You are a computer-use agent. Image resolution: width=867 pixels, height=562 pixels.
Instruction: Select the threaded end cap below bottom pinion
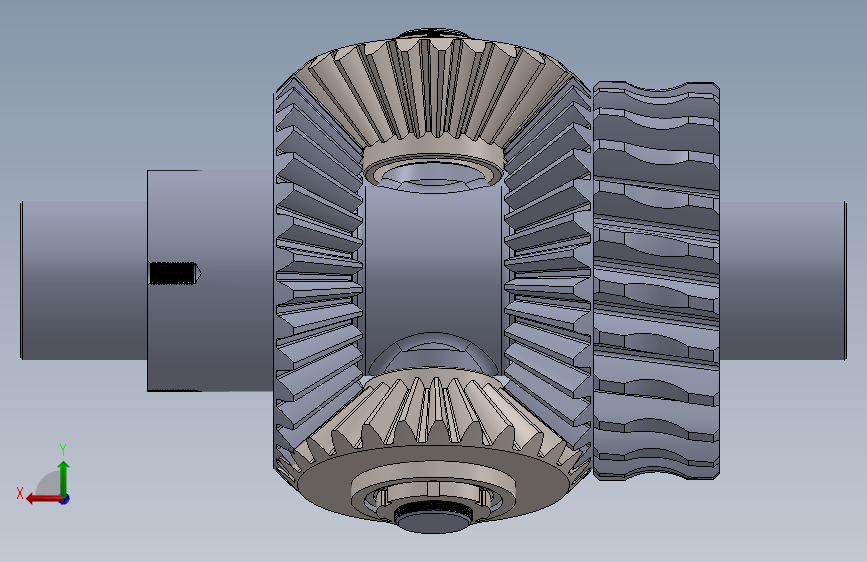tap(433, 517)
